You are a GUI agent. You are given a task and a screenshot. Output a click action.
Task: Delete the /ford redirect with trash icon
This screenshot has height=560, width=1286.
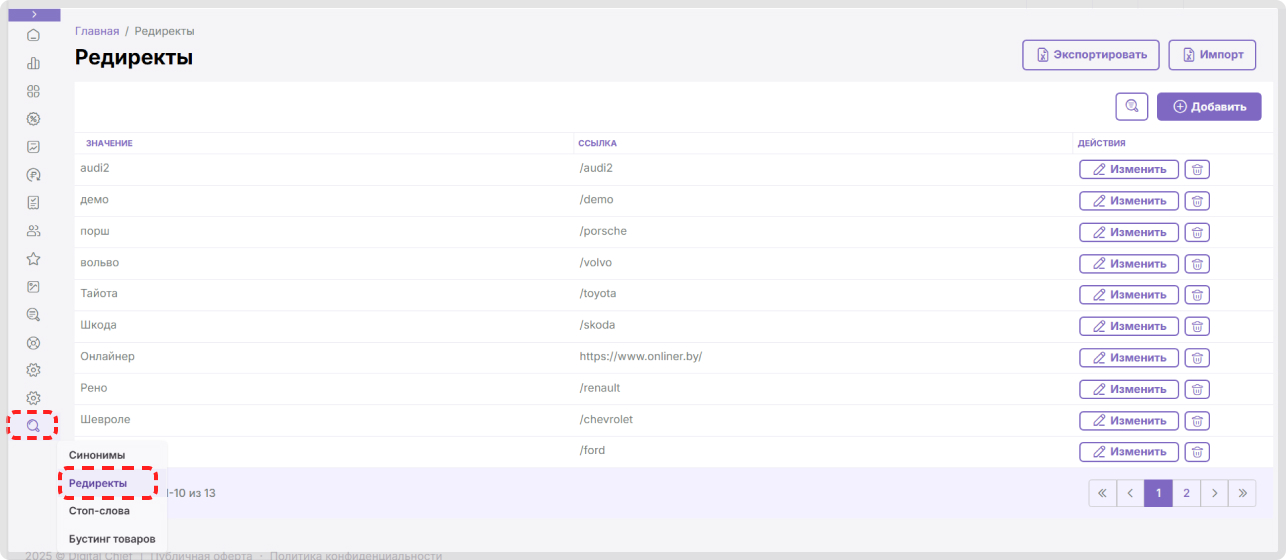click(x=1197, y=452)
